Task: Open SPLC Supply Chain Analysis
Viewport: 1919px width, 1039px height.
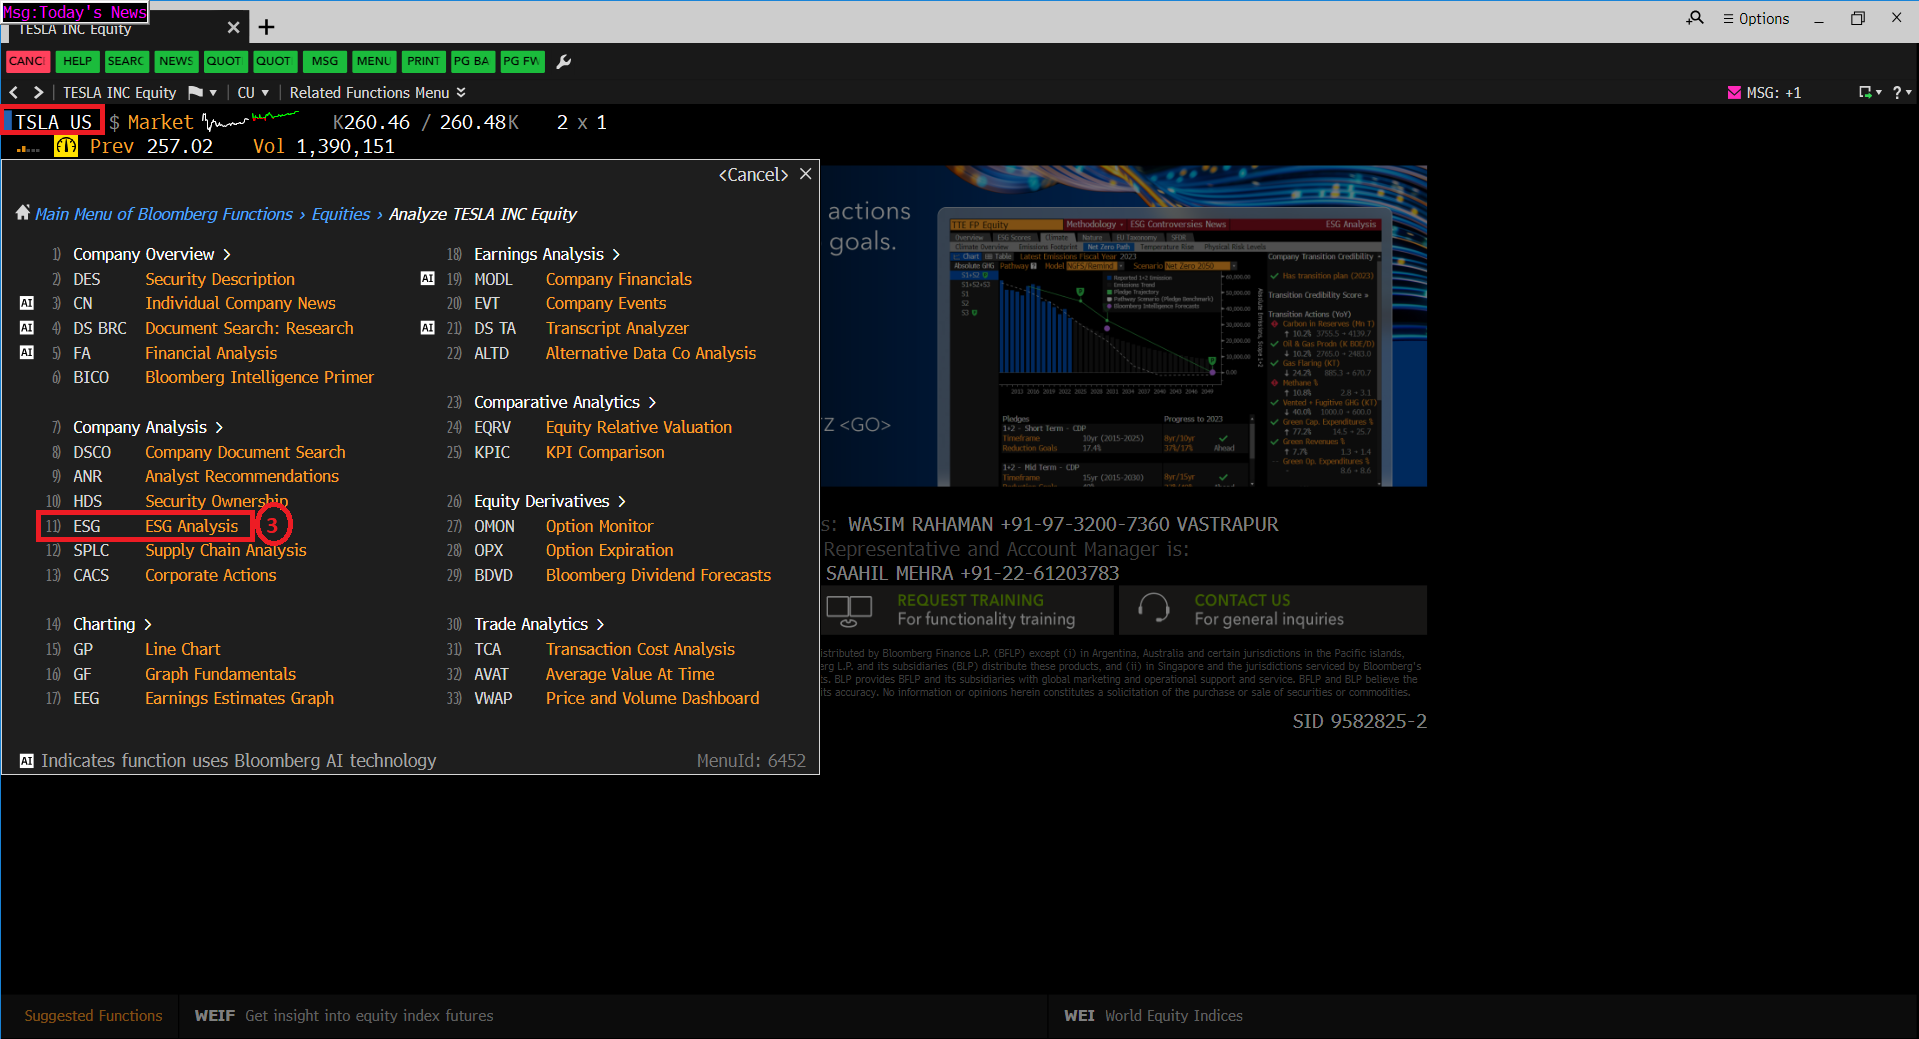Action: pos(190,550)
